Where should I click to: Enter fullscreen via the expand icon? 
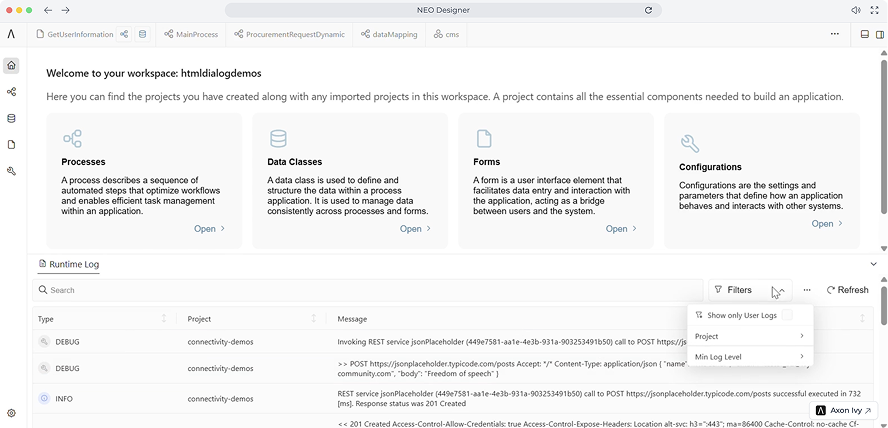873,10
